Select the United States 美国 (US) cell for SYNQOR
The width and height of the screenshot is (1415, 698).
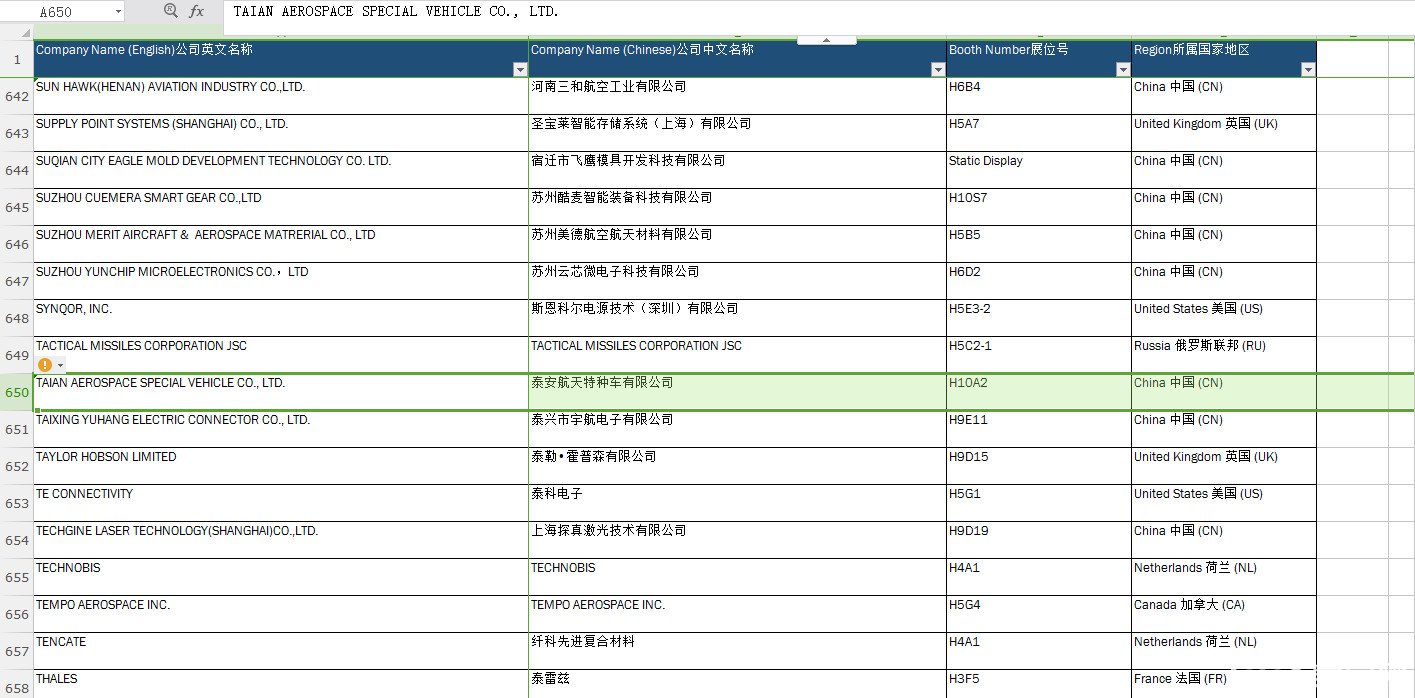point(1224,318)
